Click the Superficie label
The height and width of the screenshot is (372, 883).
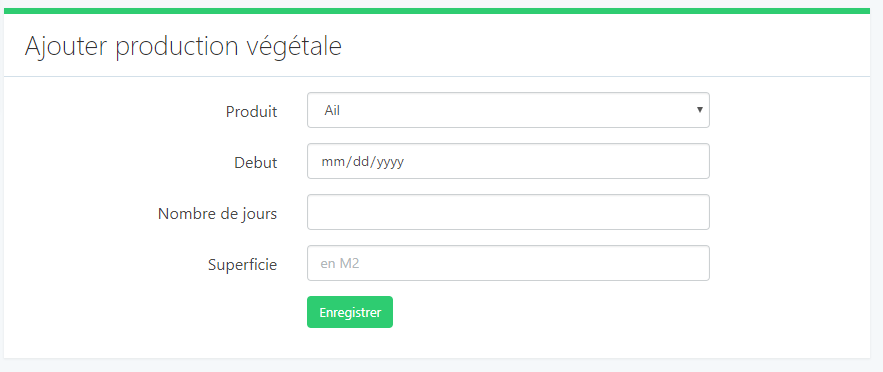(242, 265)
